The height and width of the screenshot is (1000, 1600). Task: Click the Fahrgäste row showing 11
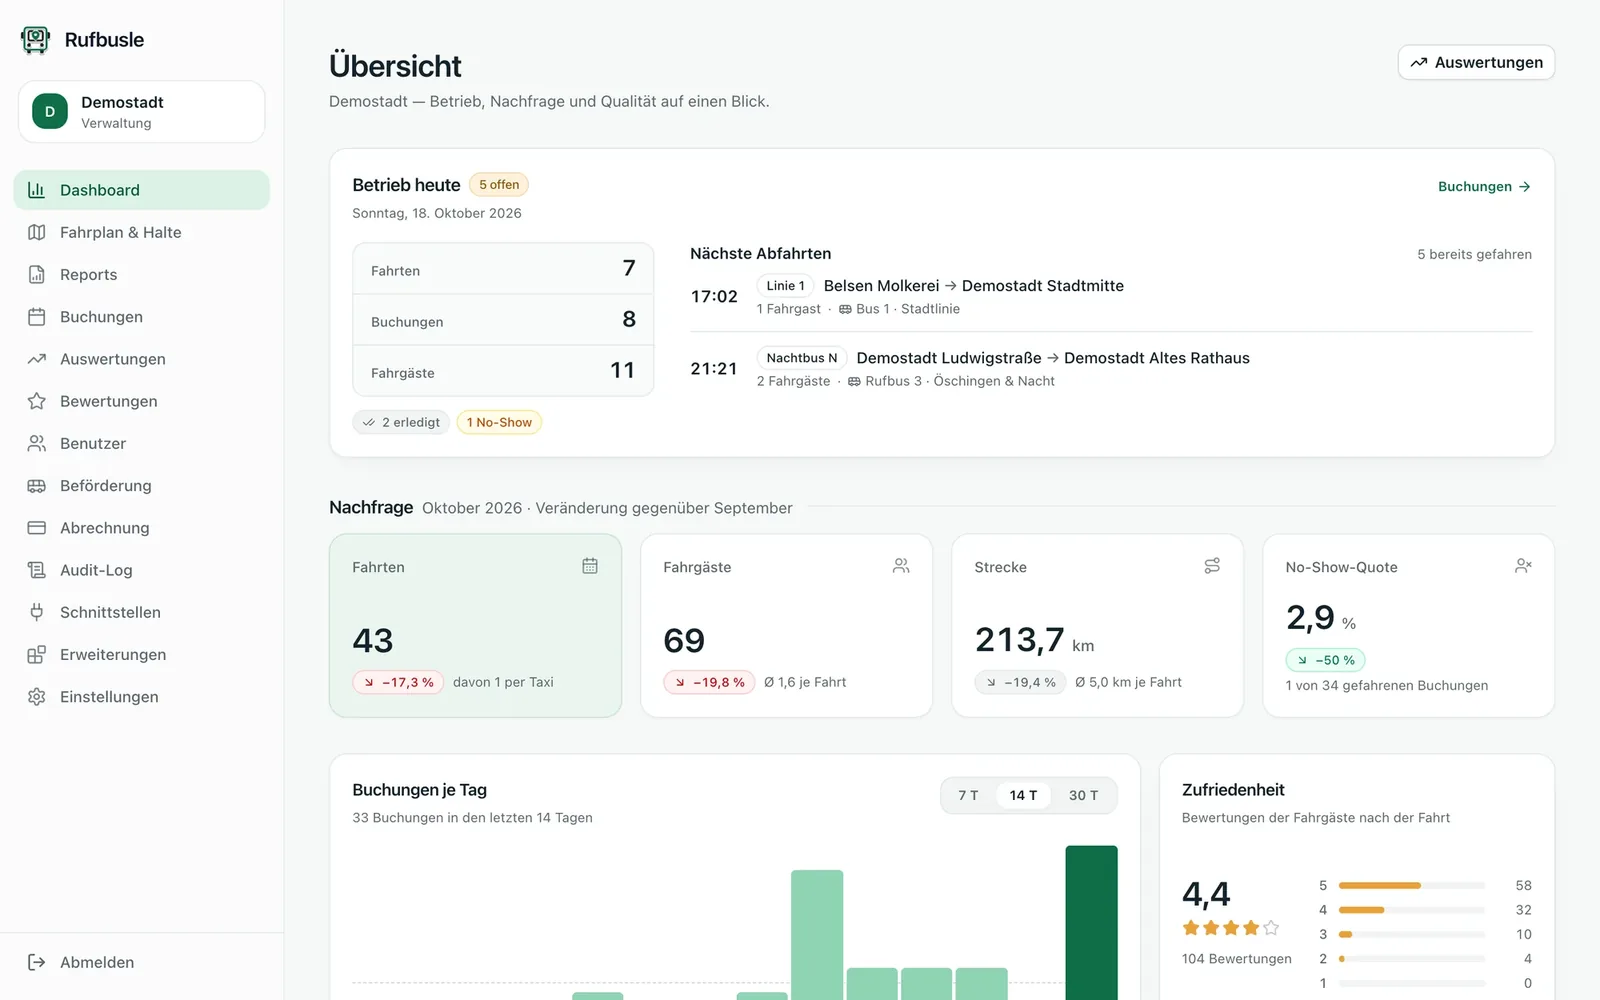[x=503, y=371]
